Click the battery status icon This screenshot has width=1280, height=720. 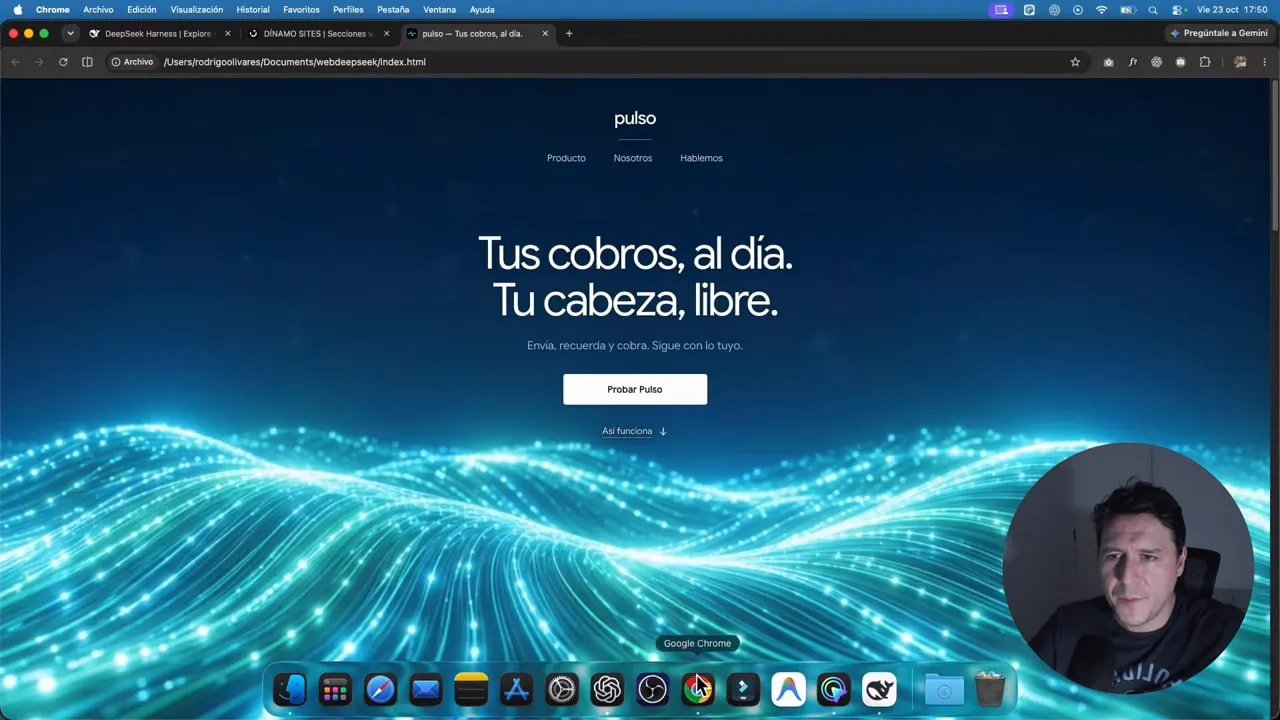coord(1128,10)
